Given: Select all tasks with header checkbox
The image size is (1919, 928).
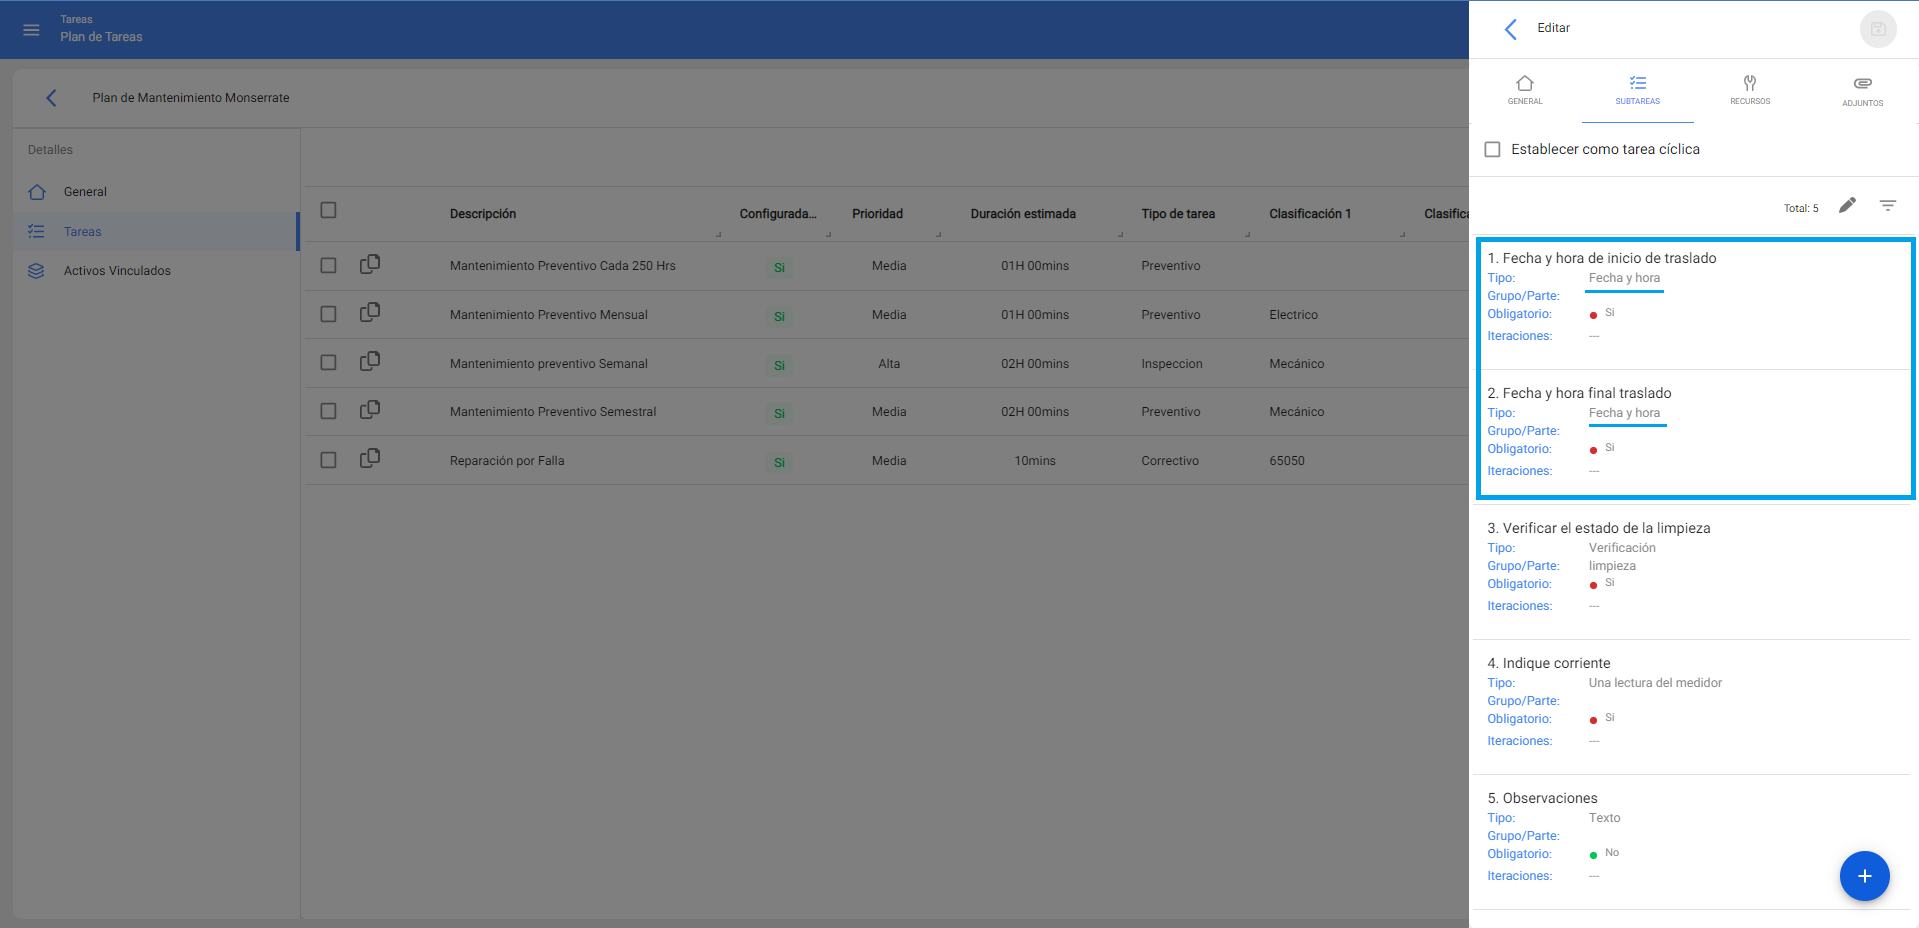Looking at the screenshot, I should [328, 211].
